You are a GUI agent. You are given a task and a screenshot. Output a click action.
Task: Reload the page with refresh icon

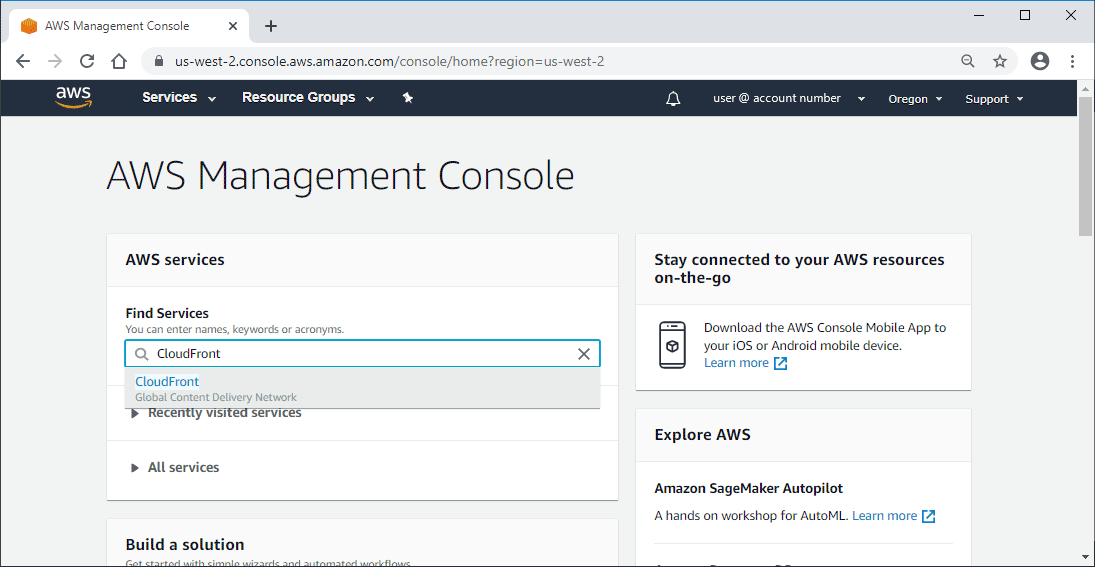tap(87, 61)
